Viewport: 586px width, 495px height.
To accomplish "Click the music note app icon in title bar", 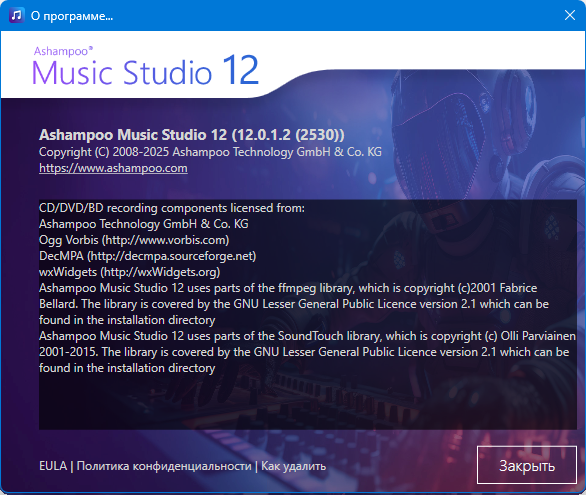I will 16,15.
